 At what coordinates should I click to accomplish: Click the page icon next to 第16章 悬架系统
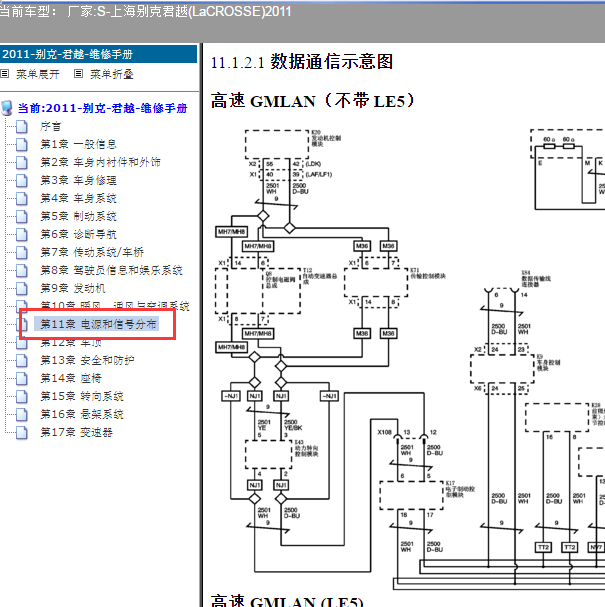click(x=22, y=414)
